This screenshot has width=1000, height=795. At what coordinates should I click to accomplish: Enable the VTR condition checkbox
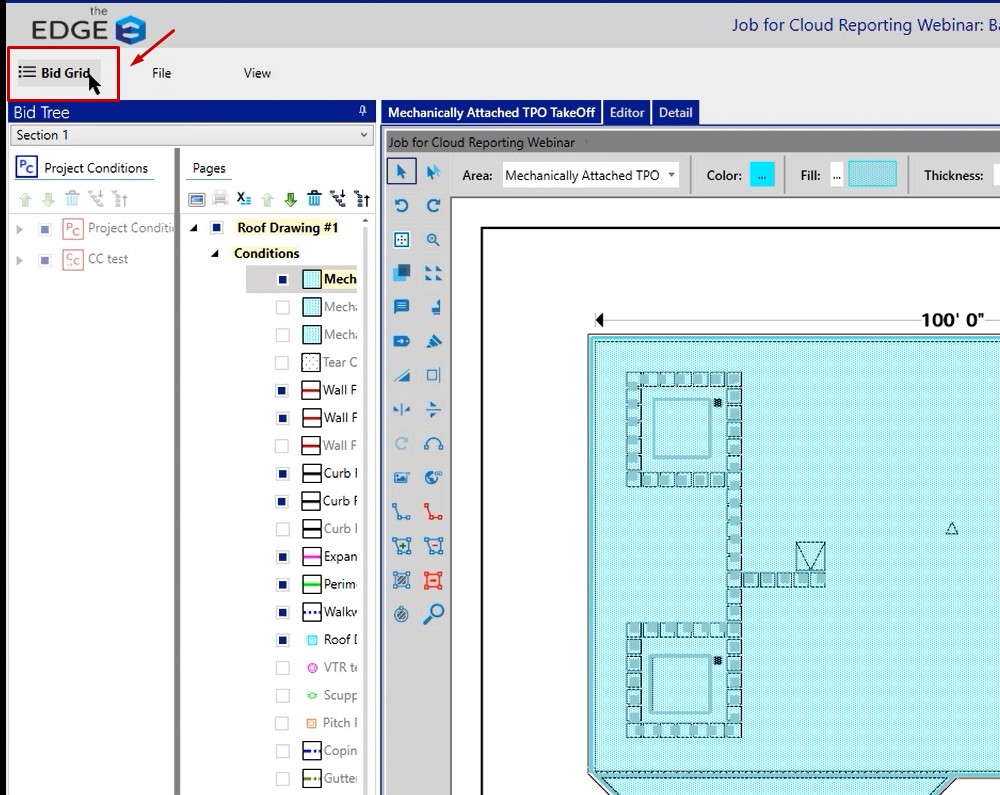(282, 668)
